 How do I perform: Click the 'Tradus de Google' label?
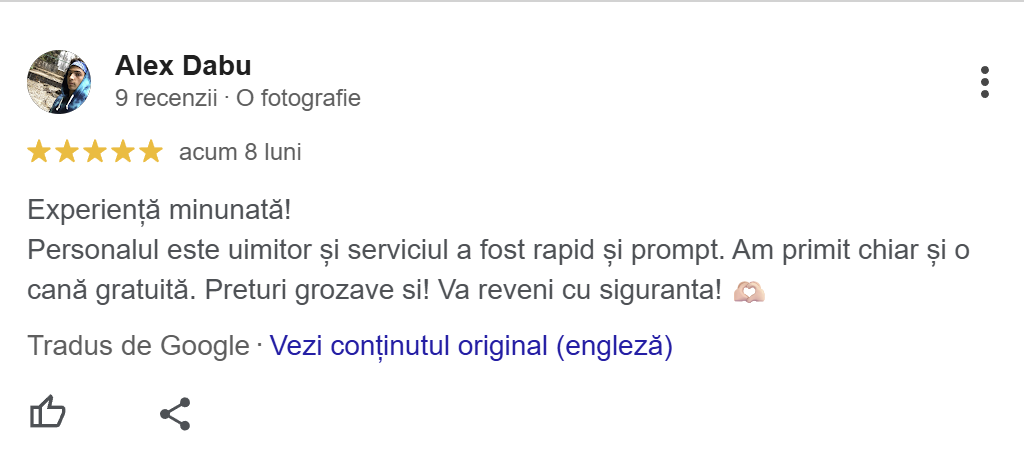(138, 347)
